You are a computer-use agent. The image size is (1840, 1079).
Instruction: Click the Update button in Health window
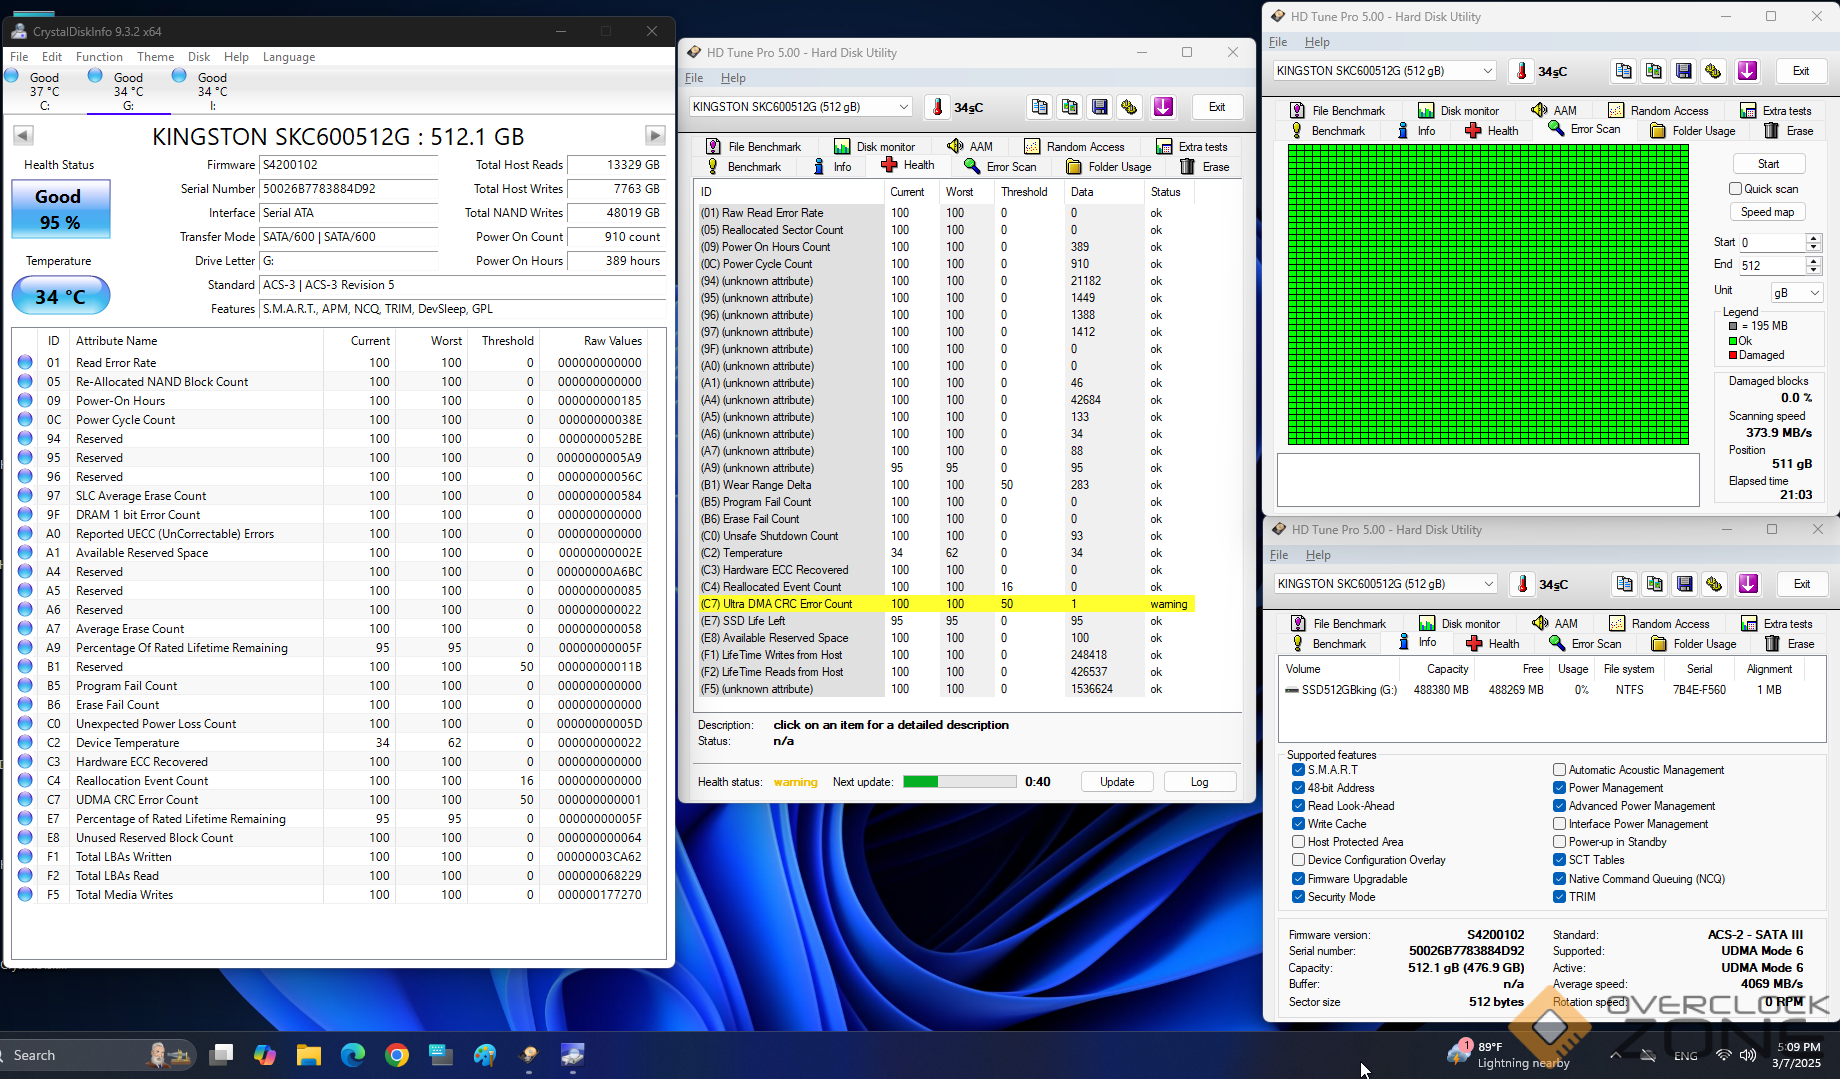1117,782
